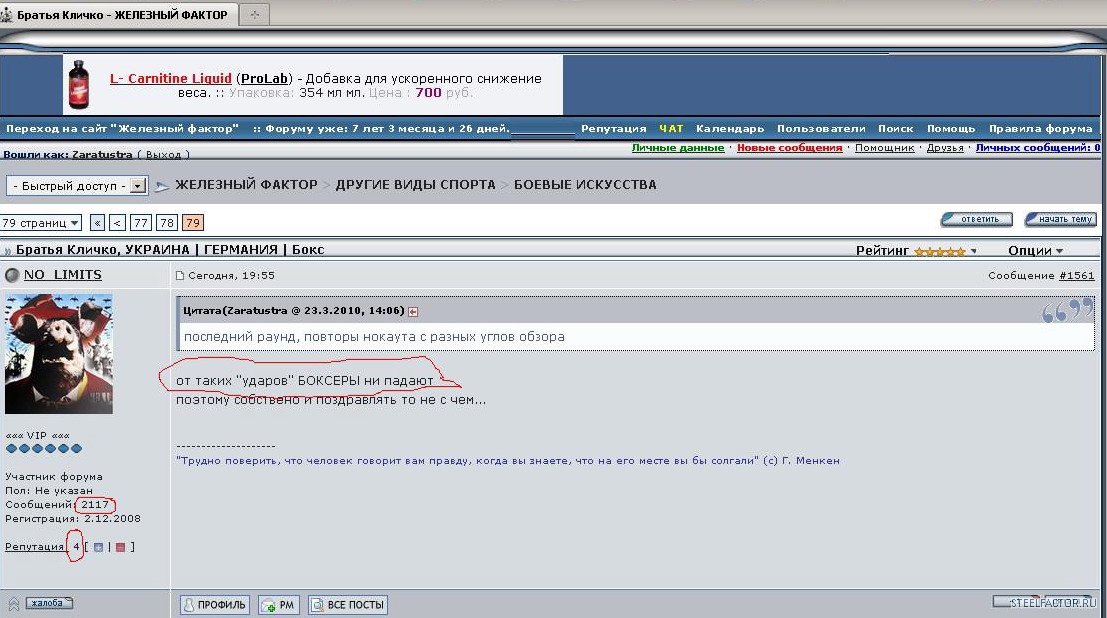
Task: Open the Опции dropdown menu
Action: (1036, 251)
